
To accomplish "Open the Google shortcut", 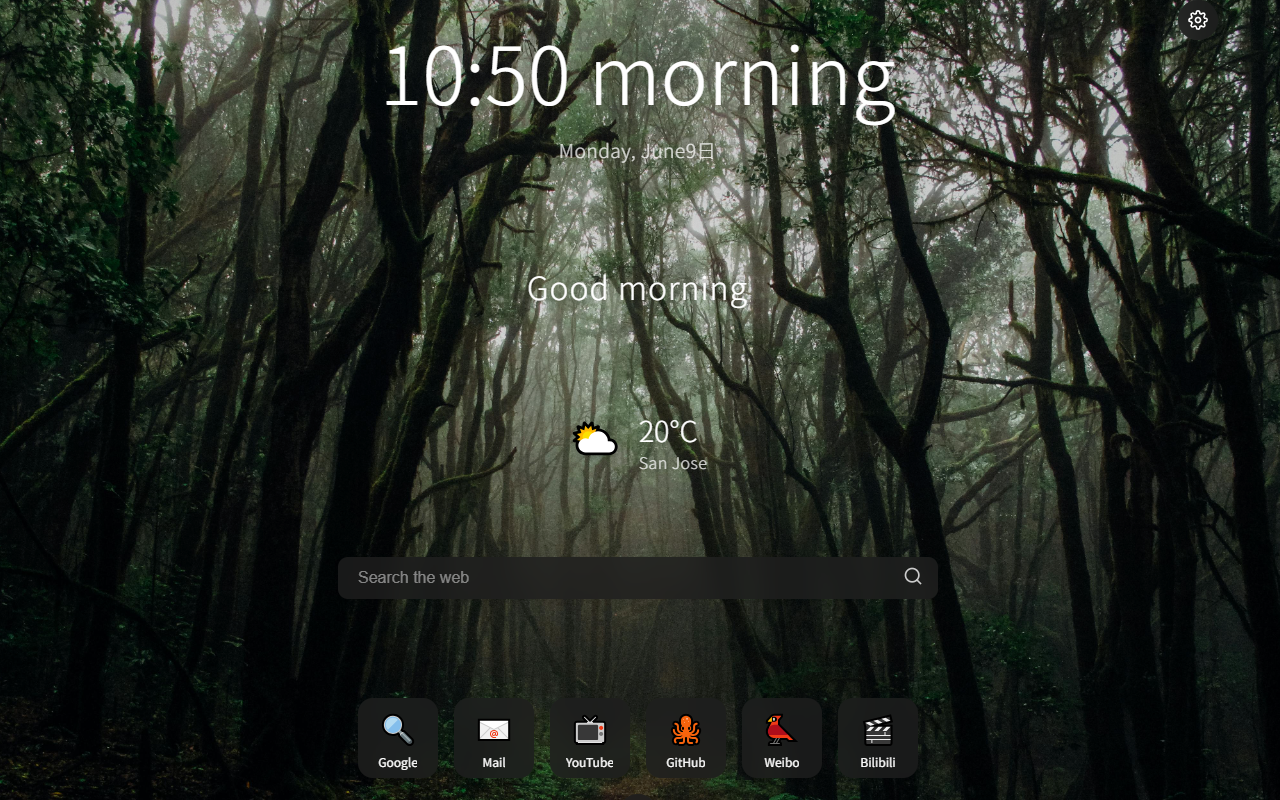I will (x=398, y=738).
